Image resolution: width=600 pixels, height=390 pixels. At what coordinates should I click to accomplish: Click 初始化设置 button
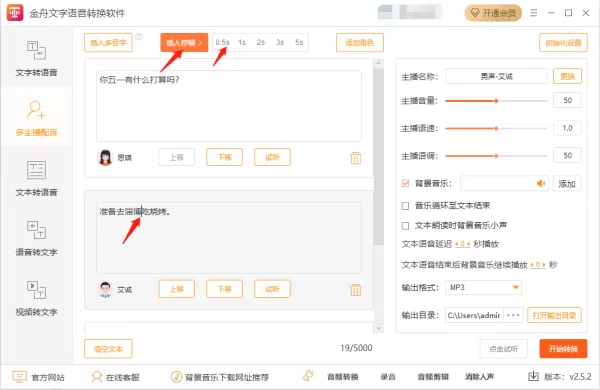pyautogui.click(x=563, y=42)
